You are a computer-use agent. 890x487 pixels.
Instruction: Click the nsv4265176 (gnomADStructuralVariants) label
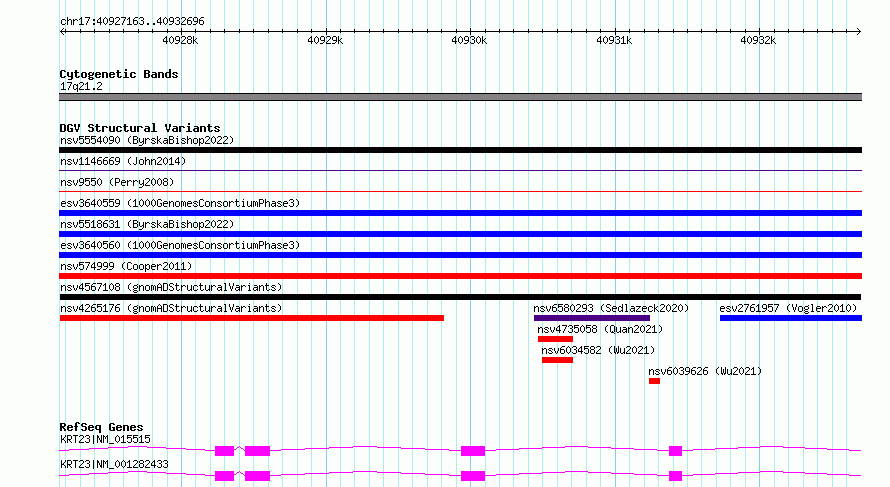(x=171, y=308)
